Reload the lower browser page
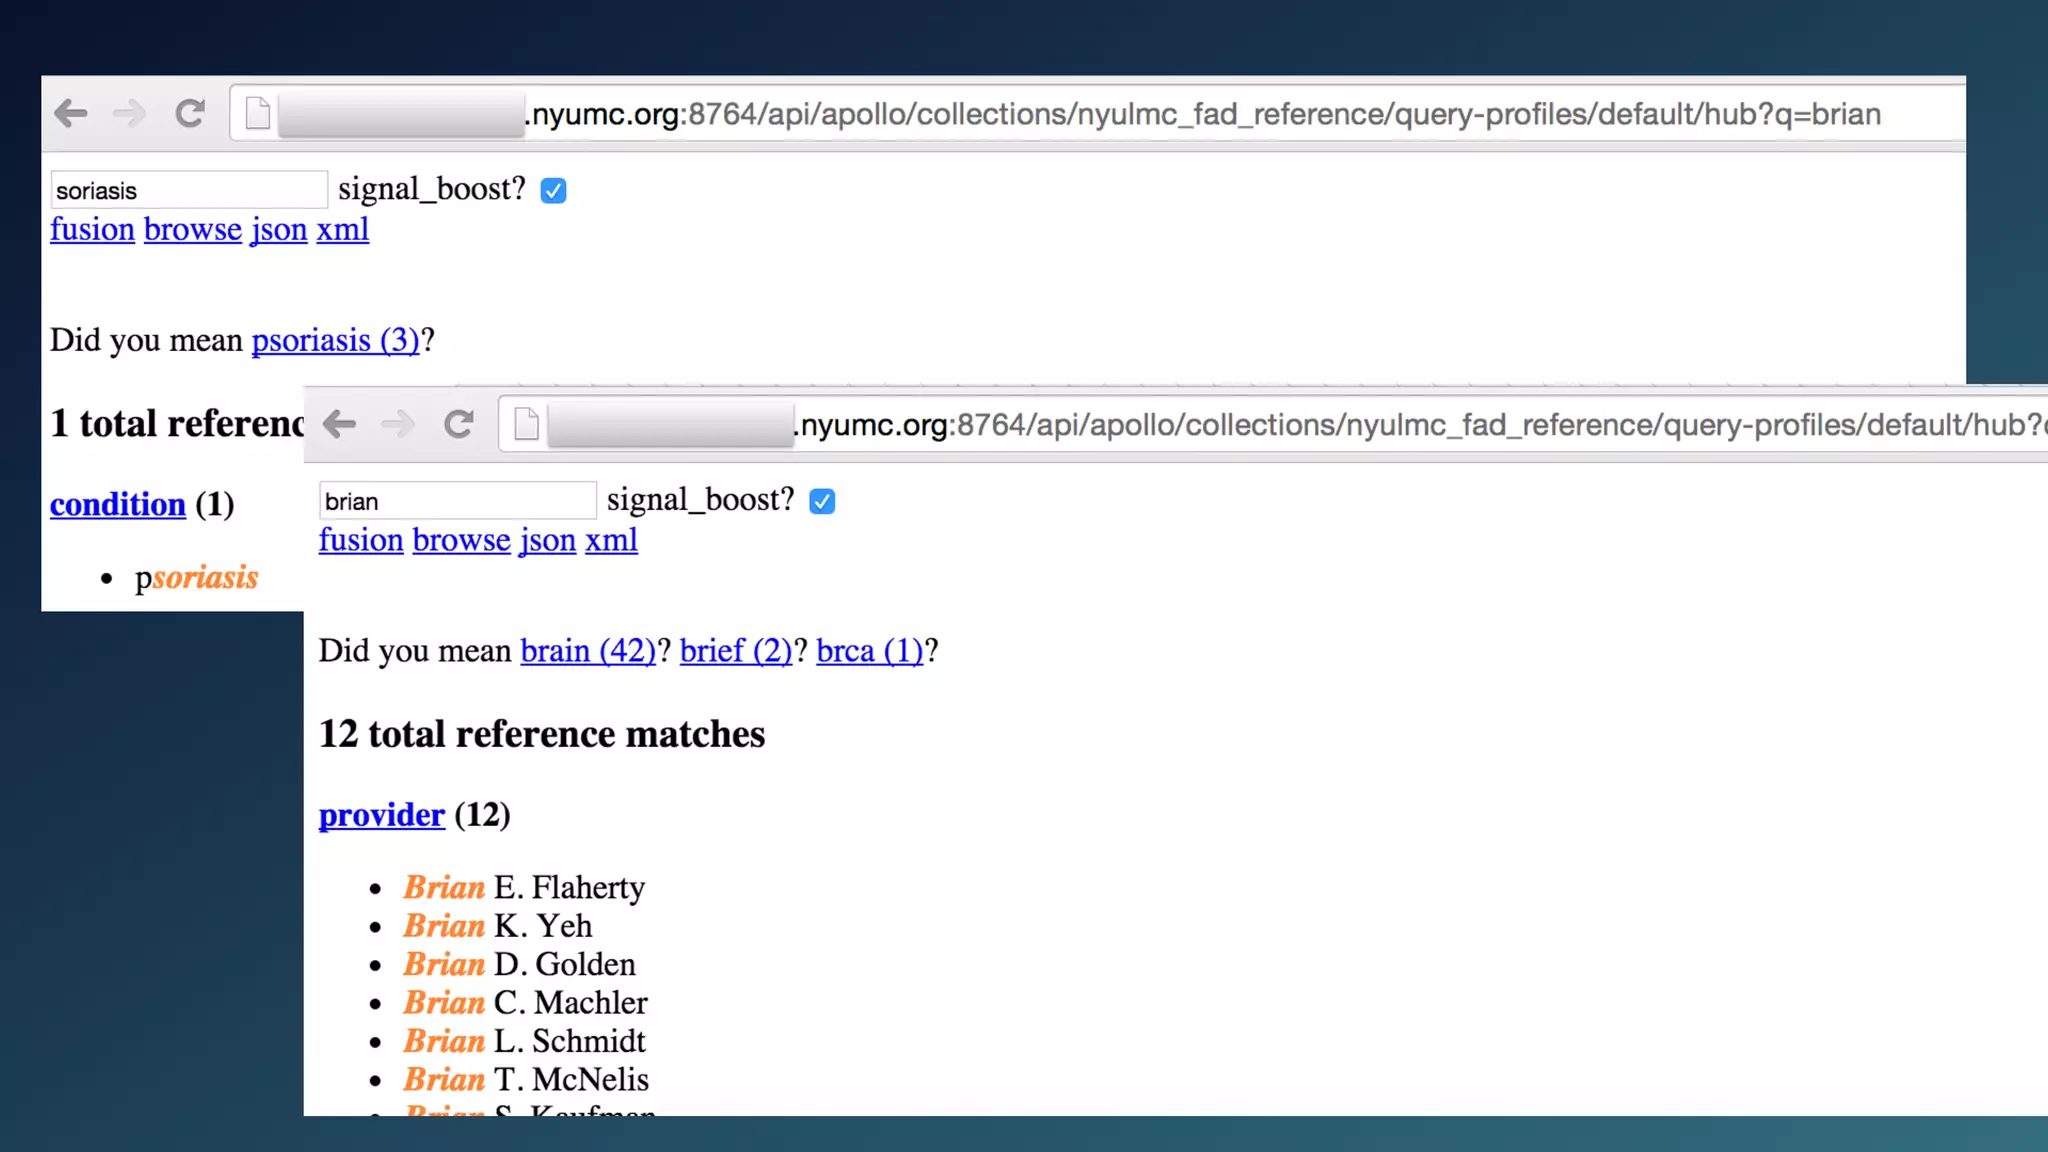2048x1152 pixels. pos(459,424)
